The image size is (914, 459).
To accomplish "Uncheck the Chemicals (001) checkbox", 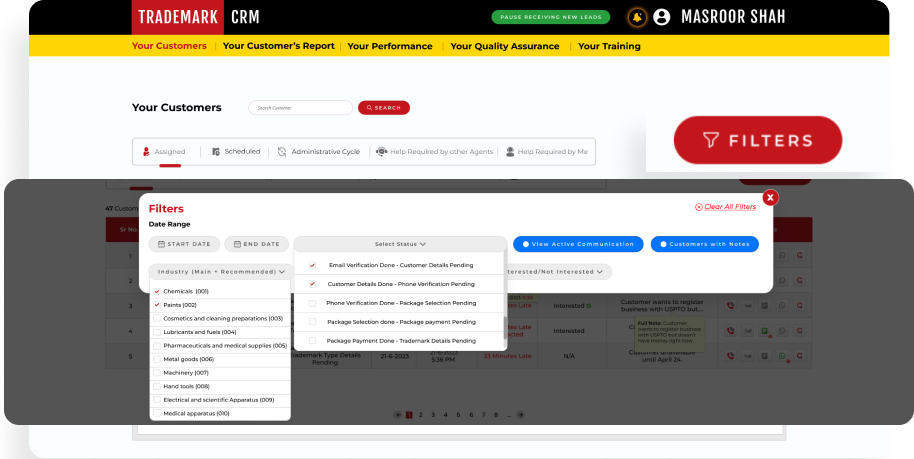I will click(157, 291).
